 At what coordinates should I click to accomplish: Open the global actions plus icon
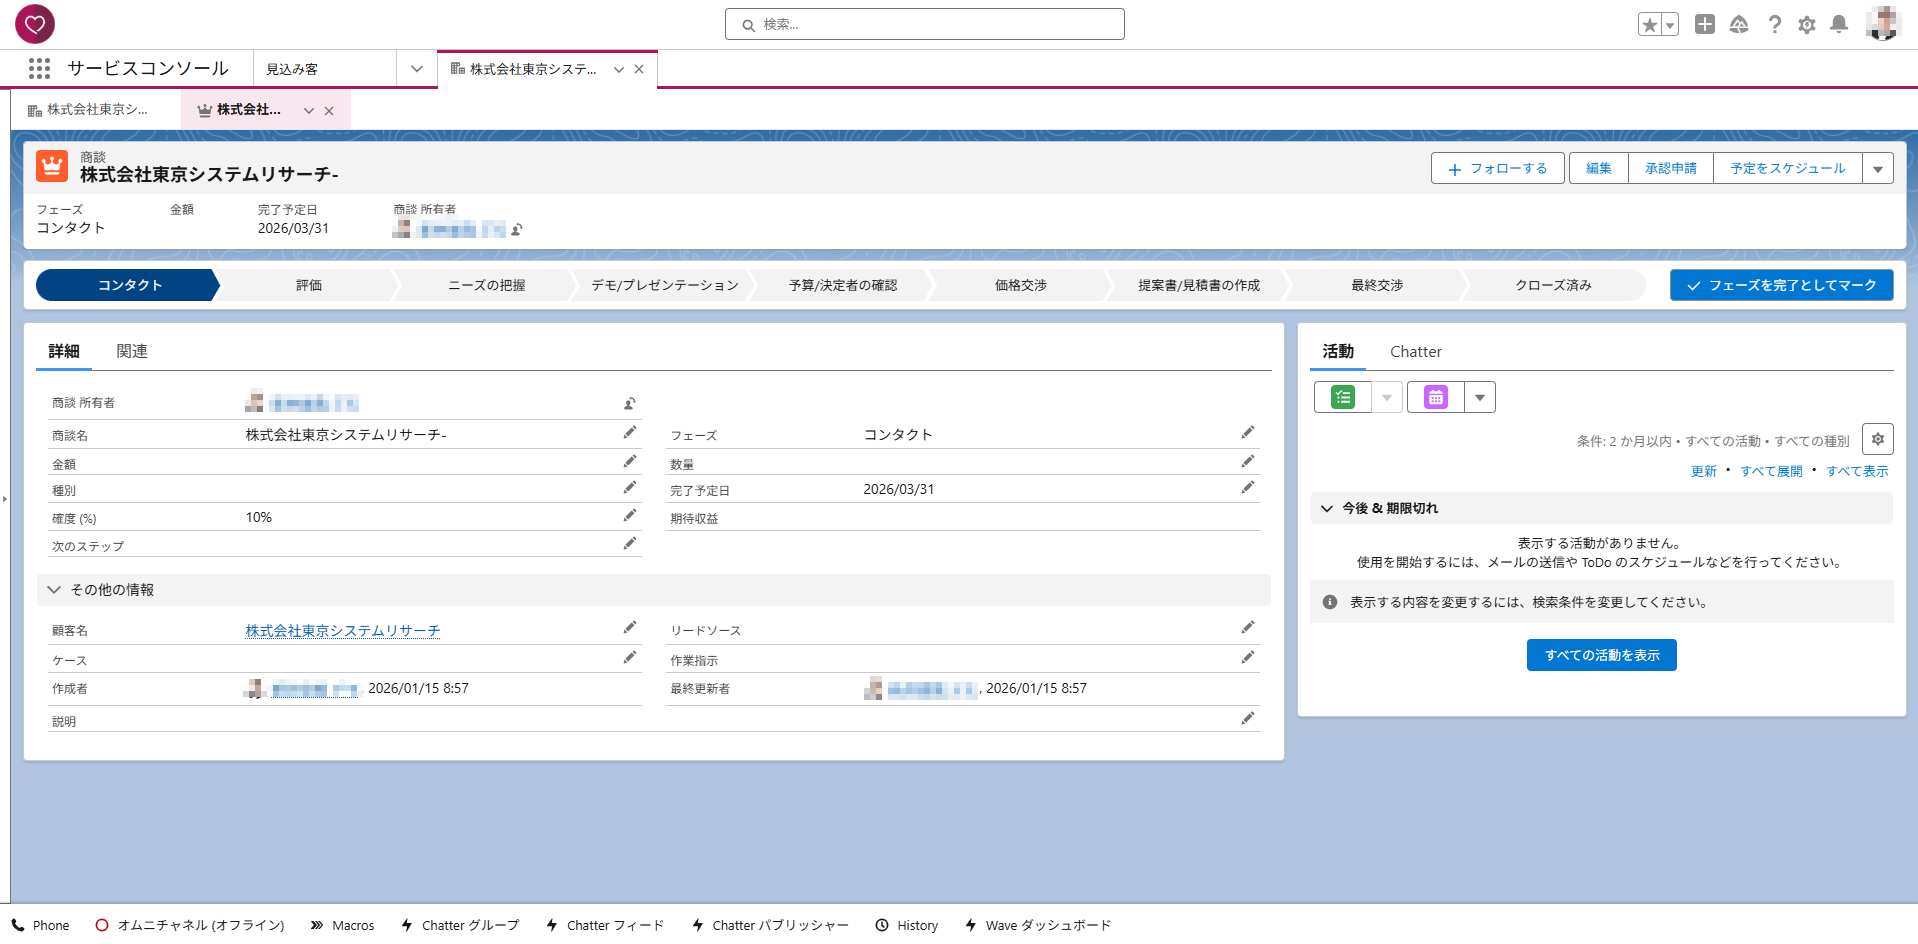click(1705, 24)
